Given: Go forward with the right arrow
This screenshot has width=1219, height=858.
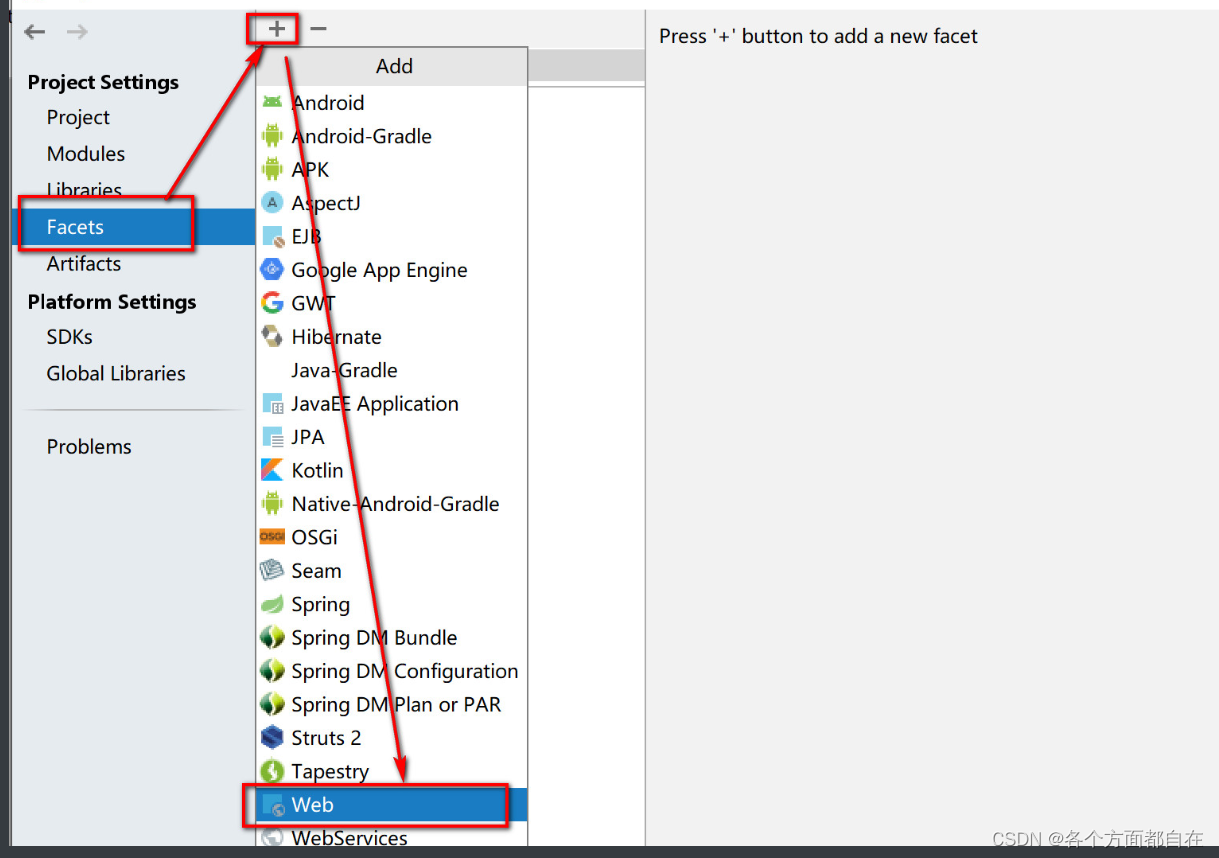Looking at the screenshot, I should click(x=77, y=32).
